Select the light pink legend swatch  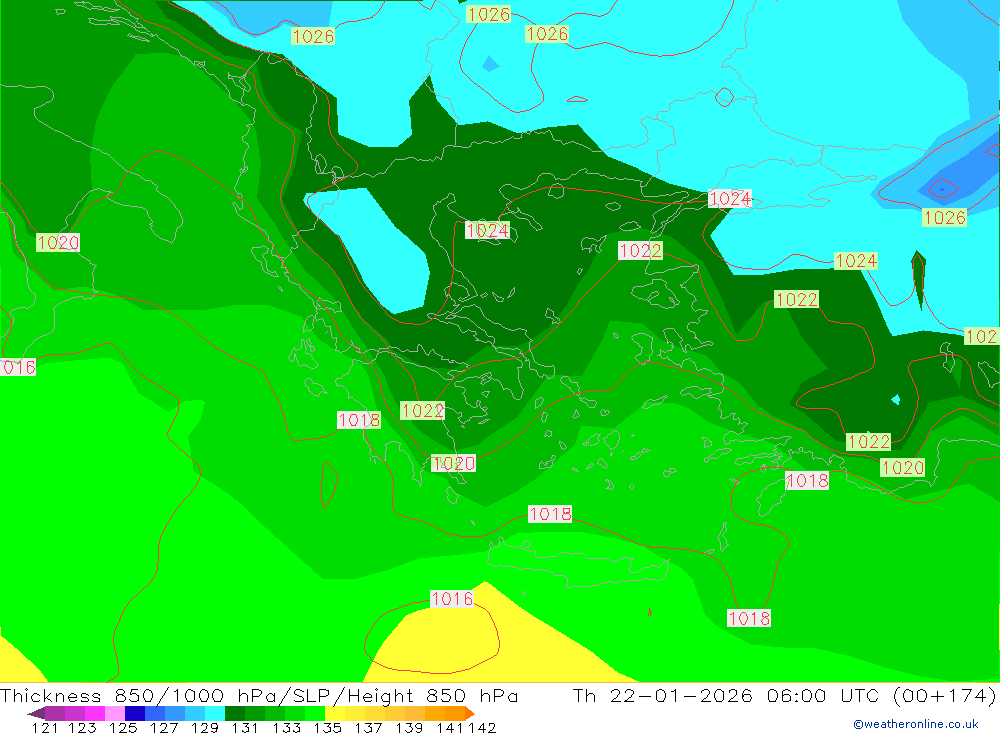coord(115,713)
